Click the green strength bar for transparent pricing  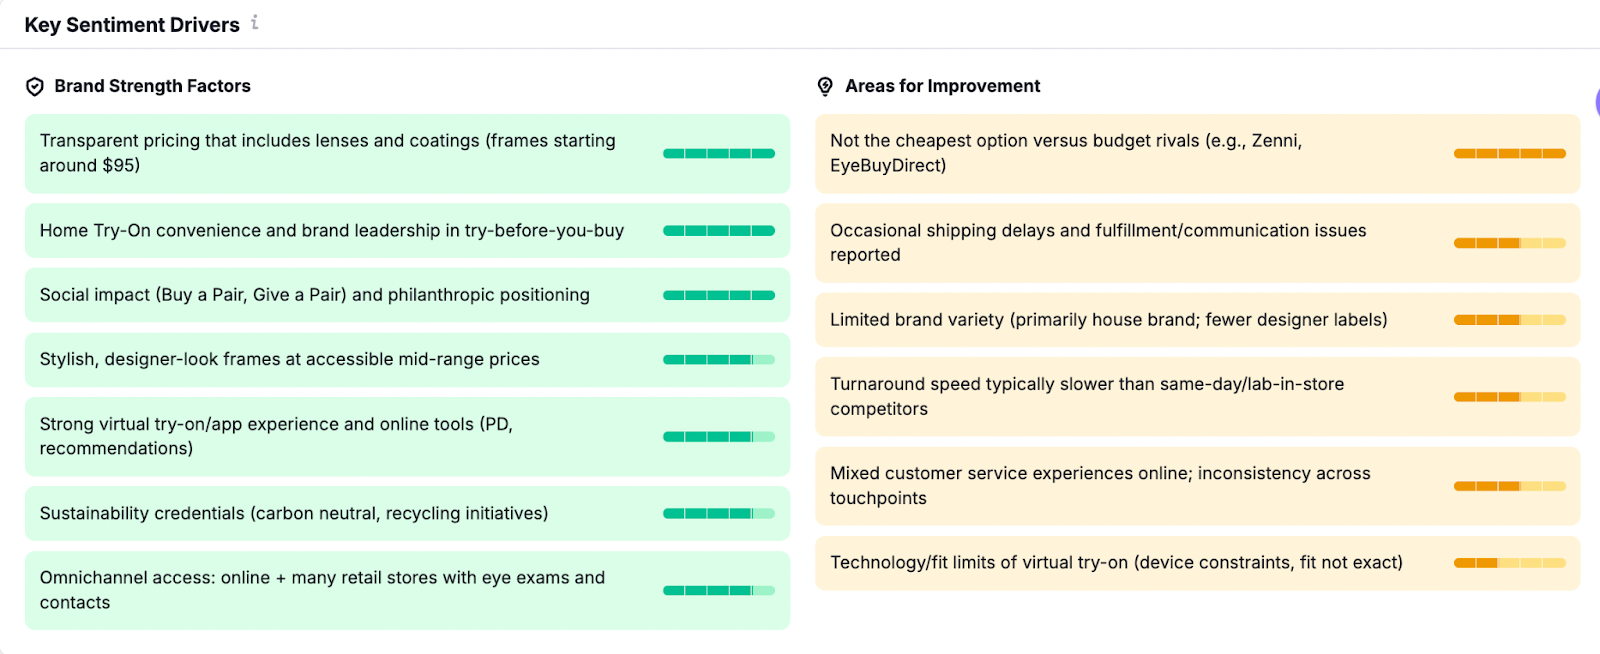pyautogui.click(x=718, y=154)
